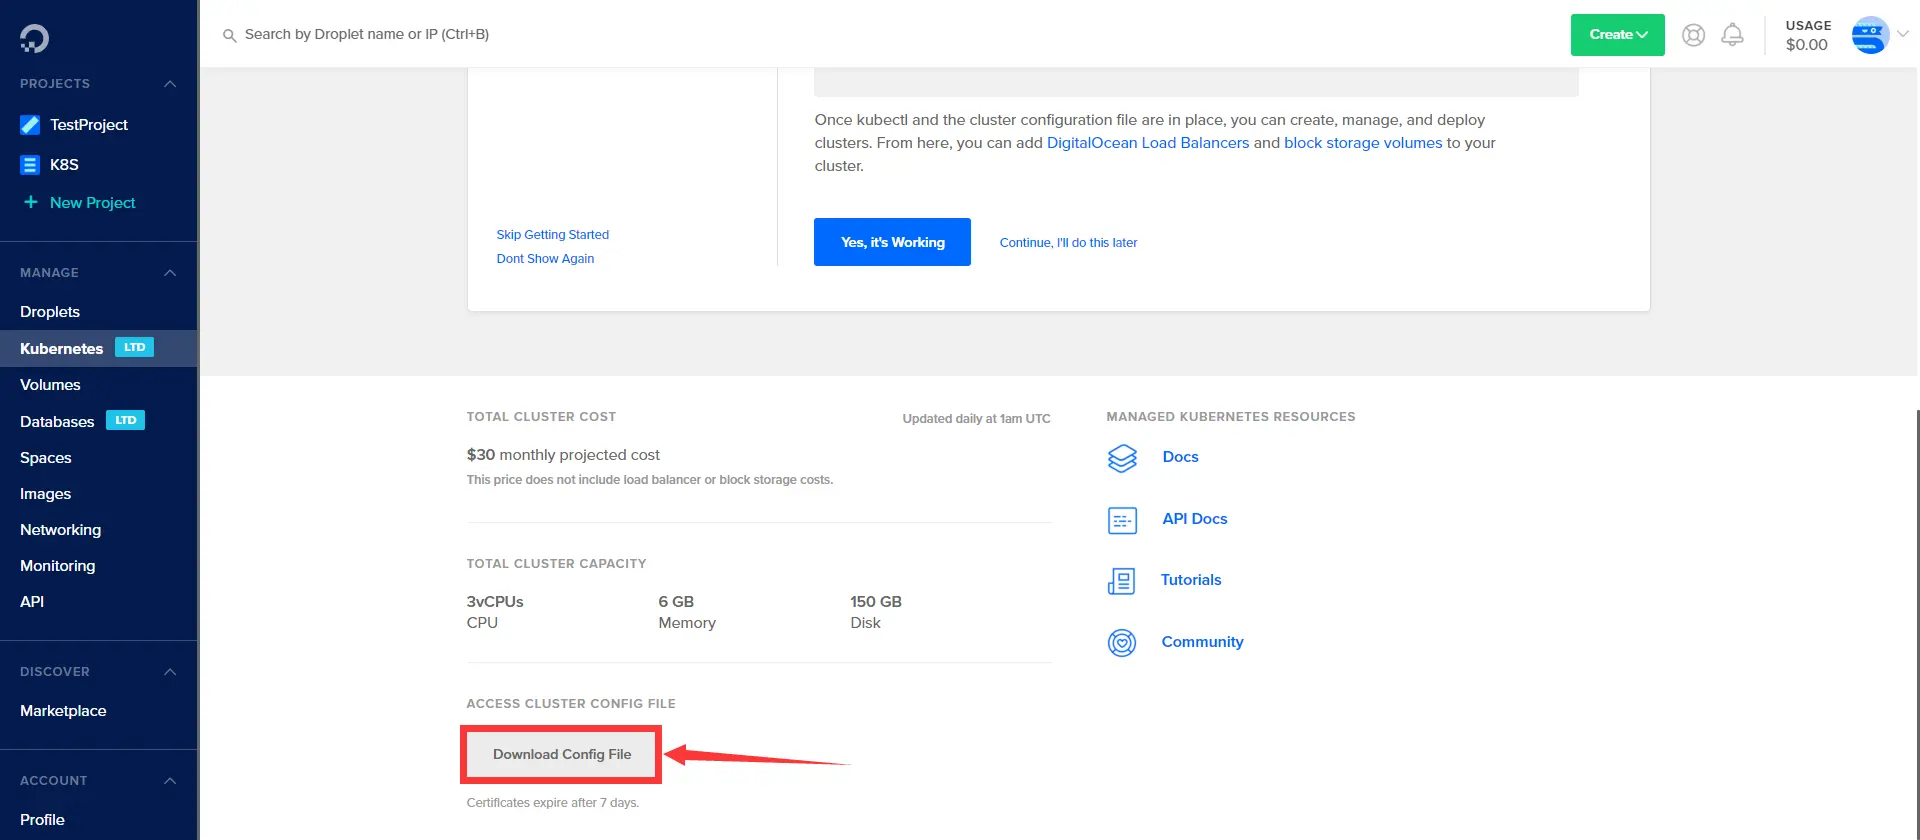
Task: Click Skip Getting Started link
Action: pos(552,235)
